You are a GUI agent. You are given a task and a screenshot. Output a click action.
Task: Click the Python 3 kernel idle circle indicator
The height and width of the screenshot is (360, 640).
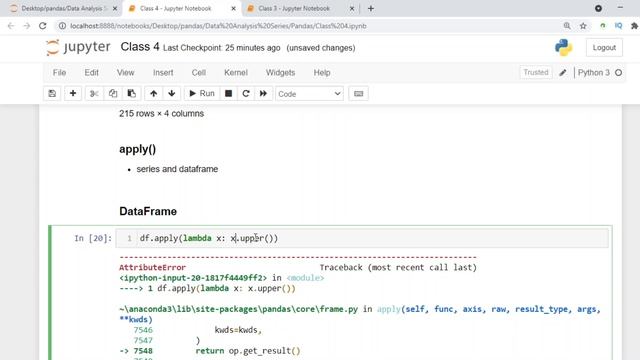coord(619,73)
